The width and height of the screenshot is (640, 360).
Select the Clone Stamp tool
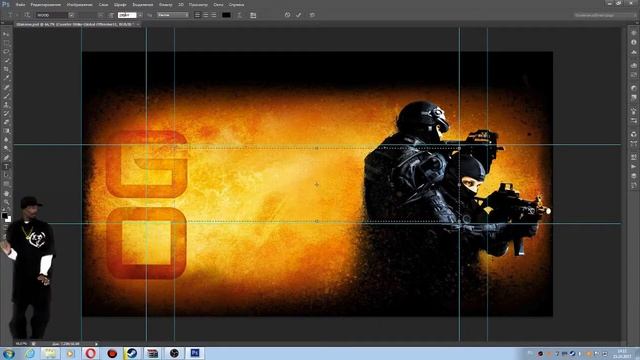(7, 105)
